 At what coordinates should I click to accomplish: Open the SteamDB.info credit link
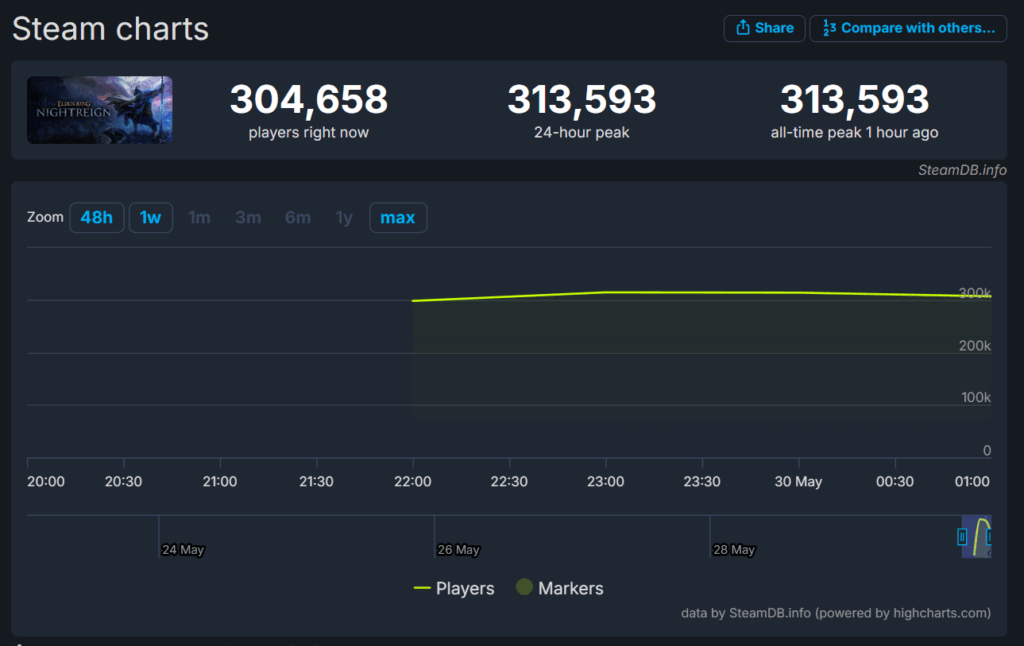coord(962,170)
